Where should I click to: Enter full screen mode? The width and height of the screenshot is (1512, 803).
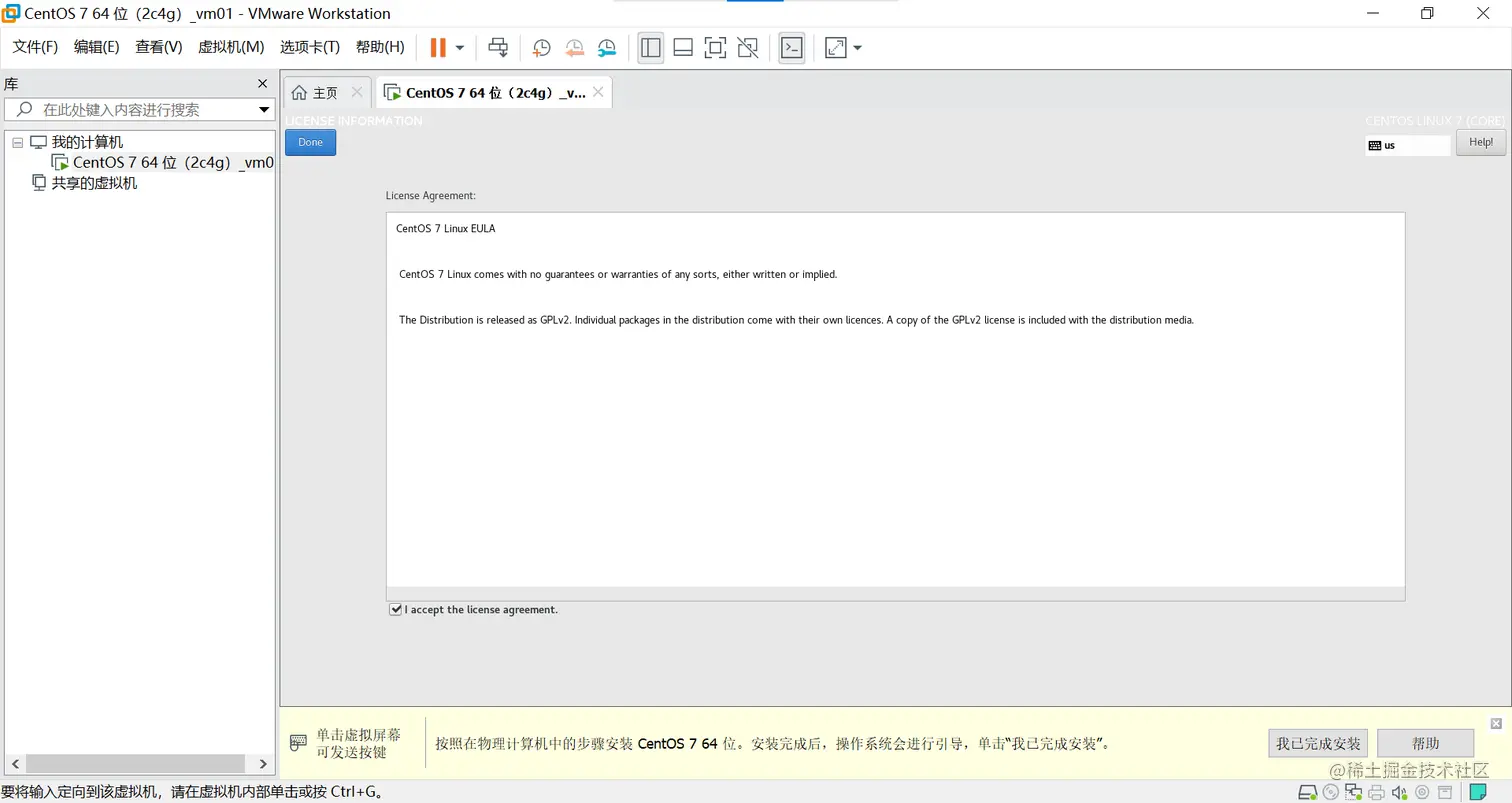point(715,47)
